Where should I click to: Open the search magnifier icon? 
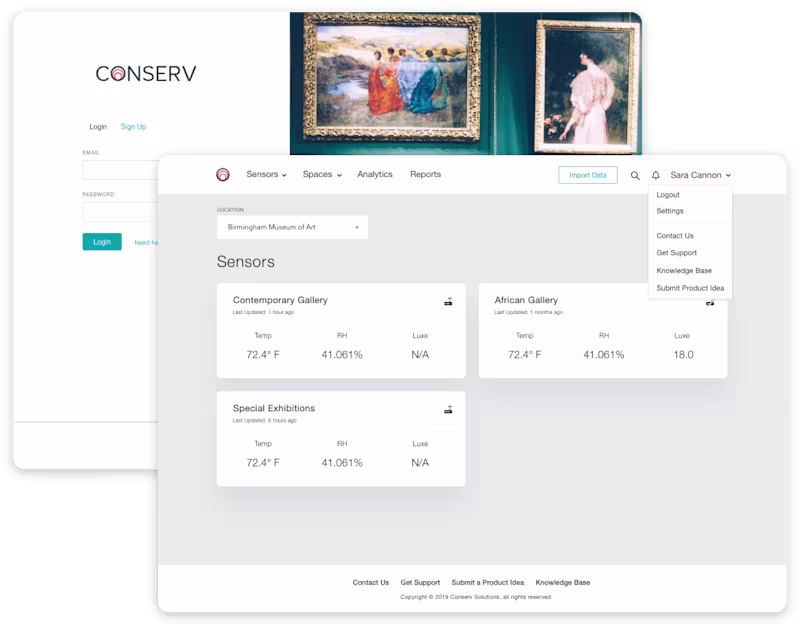tap(635, 176)
